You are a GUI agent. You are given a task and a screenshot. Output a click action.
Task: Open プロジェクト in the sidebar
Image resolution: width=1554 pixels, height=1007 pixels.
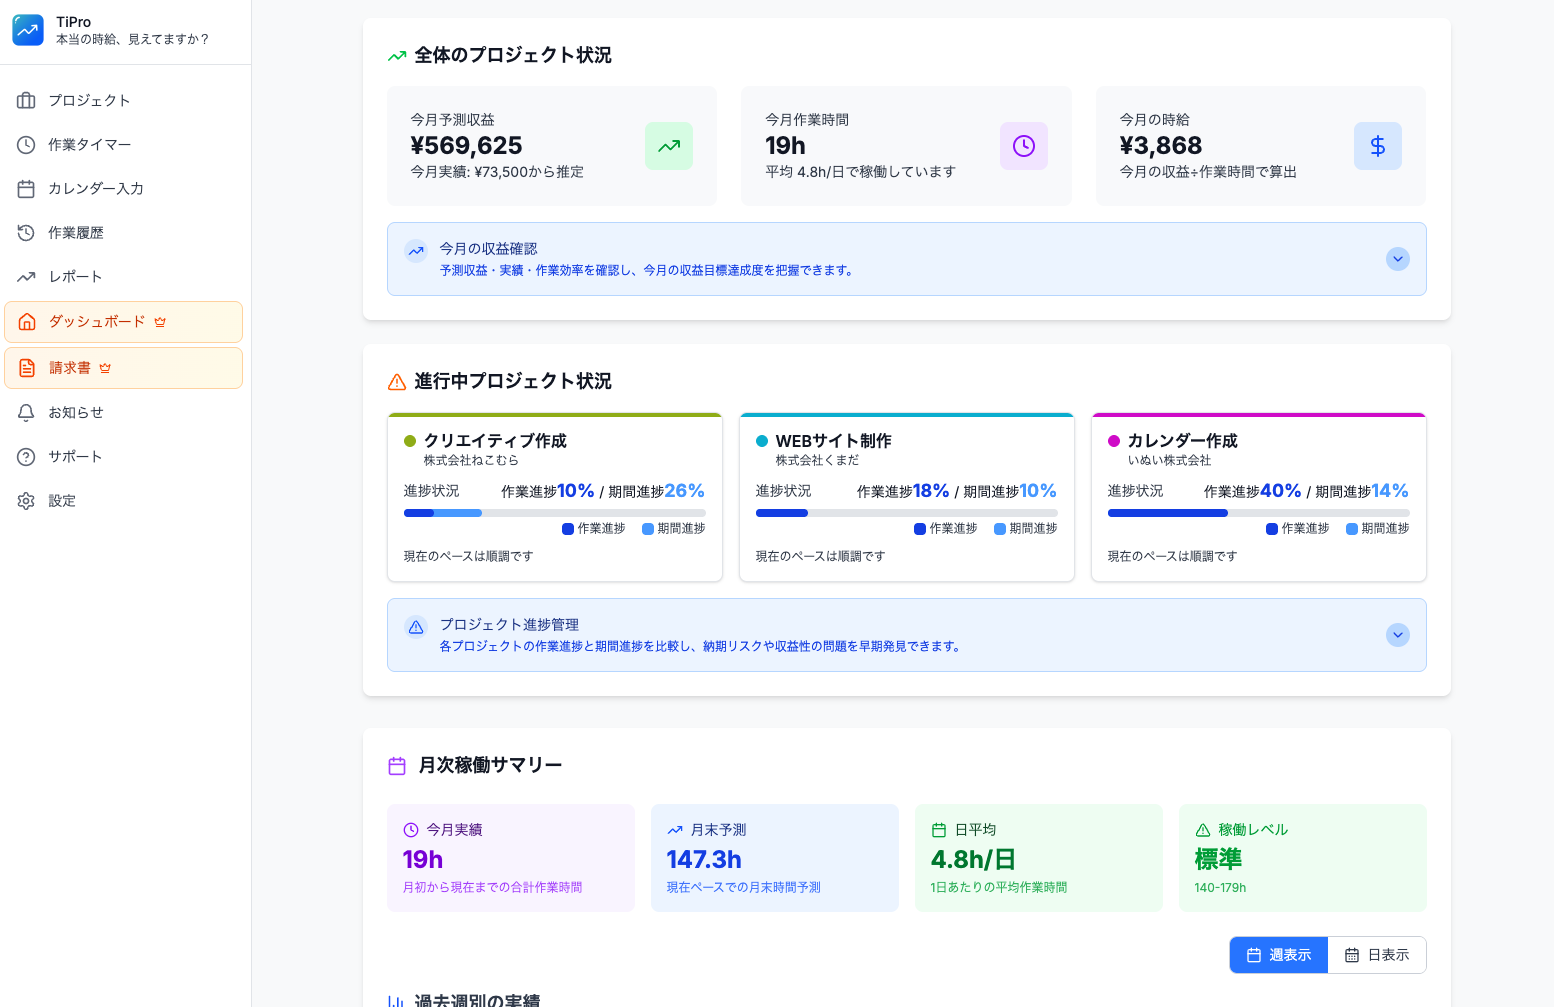[x=89, y=101]
